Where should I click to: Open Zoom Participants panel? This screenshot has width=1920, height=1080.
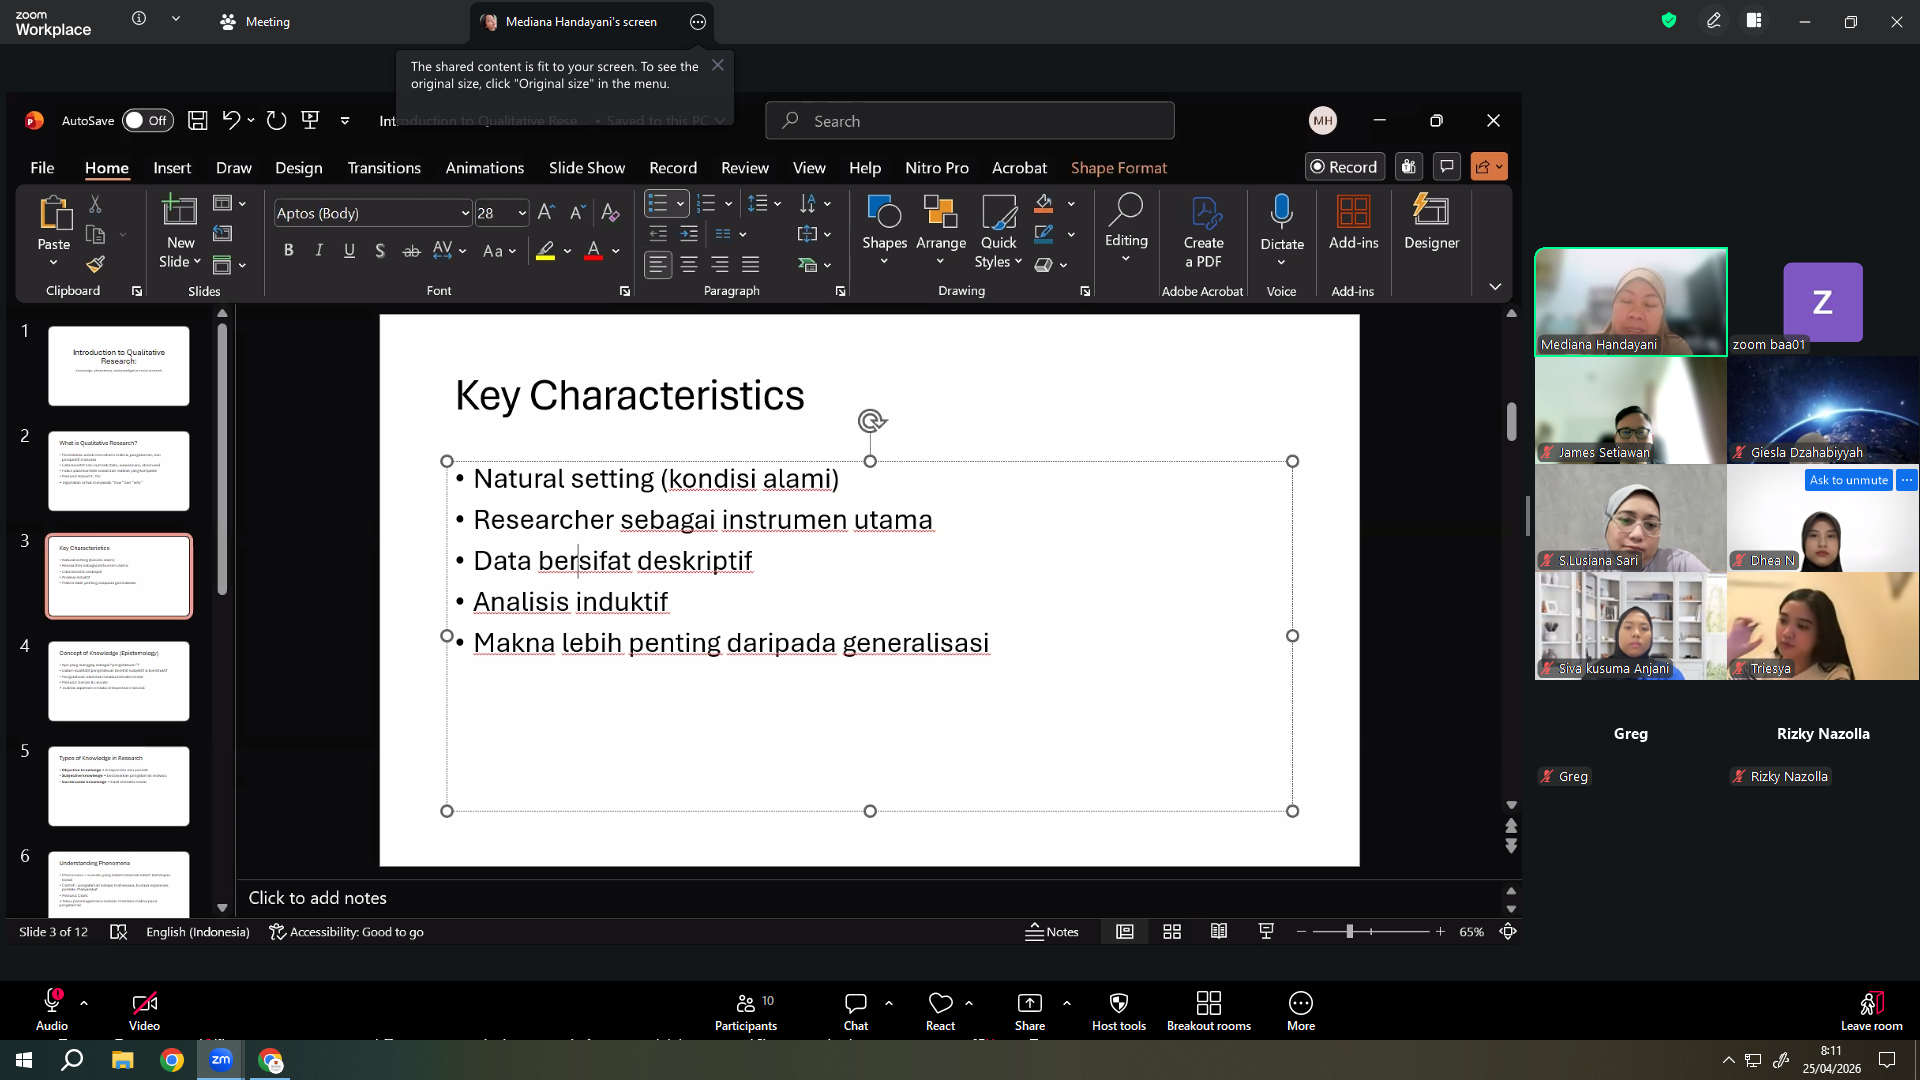(x=746, y=1011)
